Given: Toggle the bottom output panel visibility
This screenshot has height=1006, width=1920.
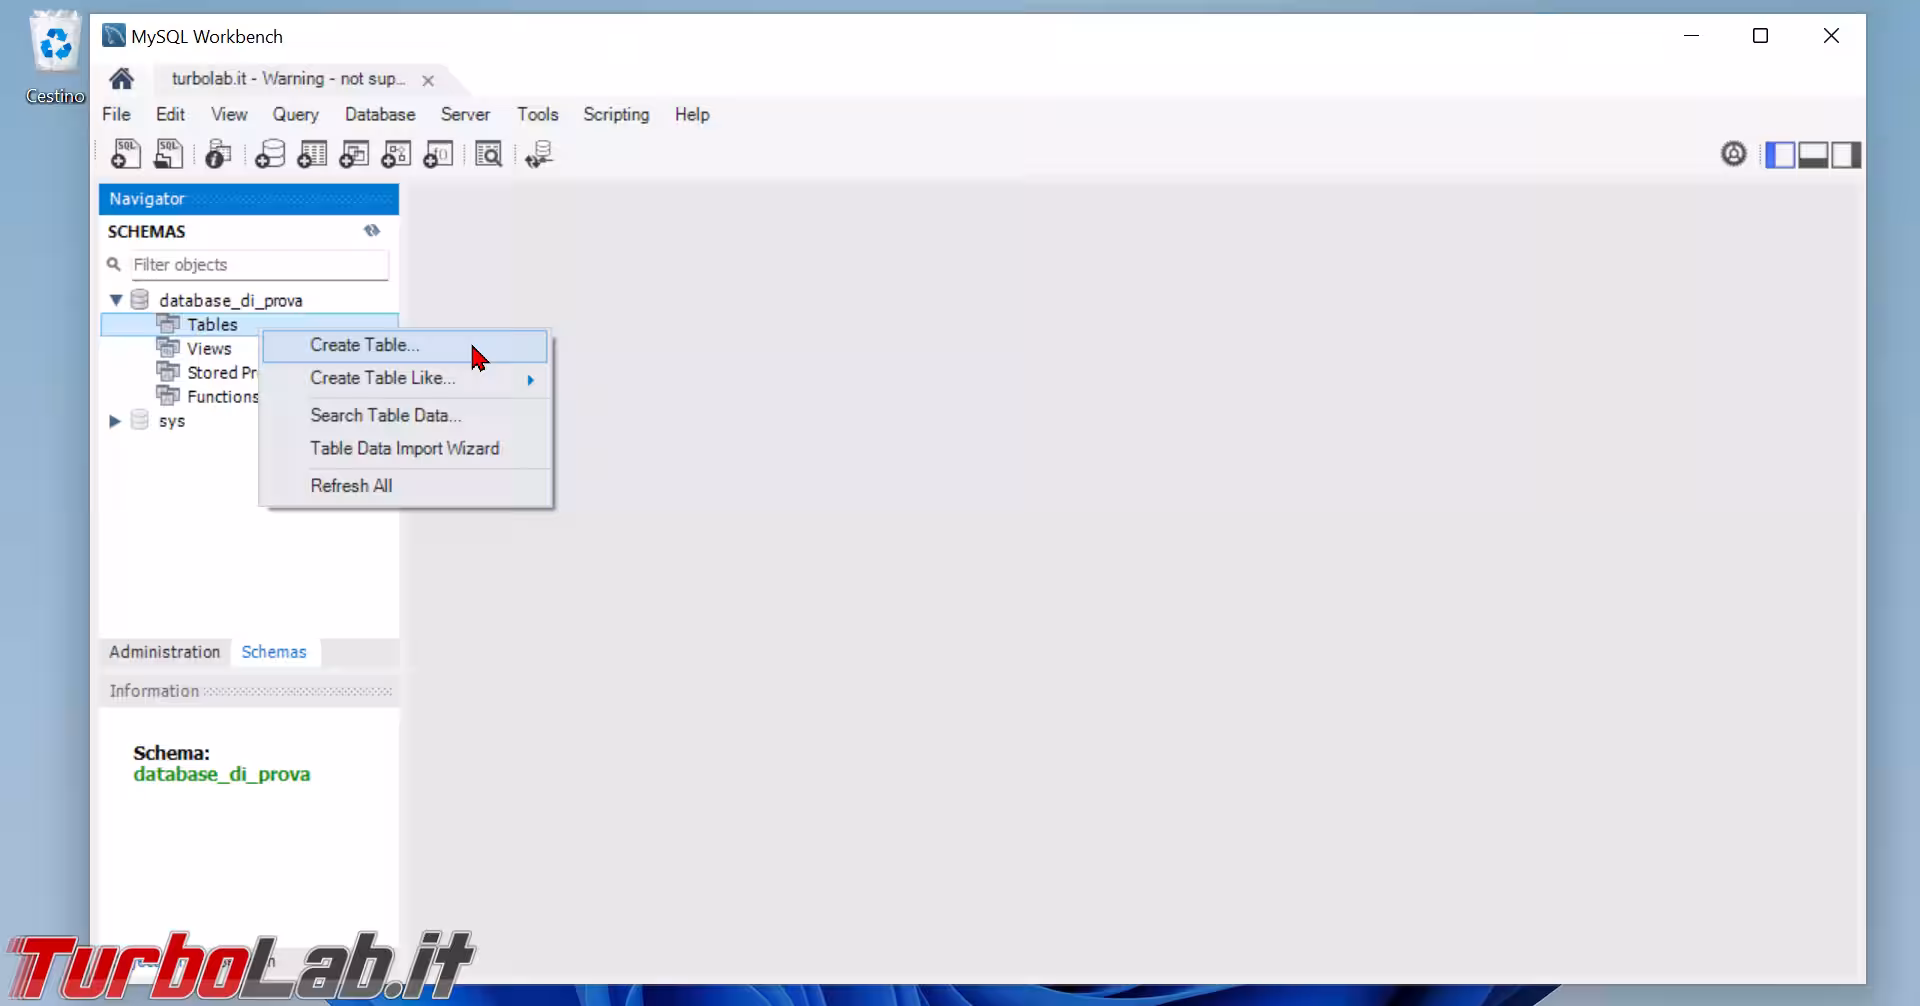Looking at the screenshot, I should coord(1813,154).
